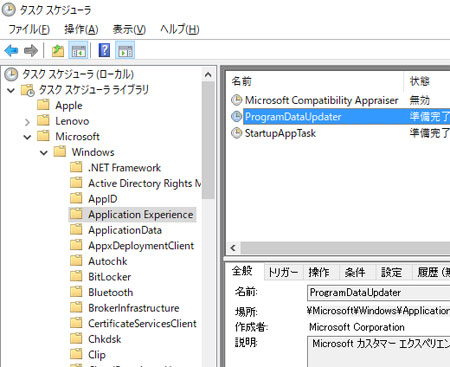Image resolution: width=450 pixels, height=367 pixels.
Task: Click the AppID folder icon
Action: 76,198
